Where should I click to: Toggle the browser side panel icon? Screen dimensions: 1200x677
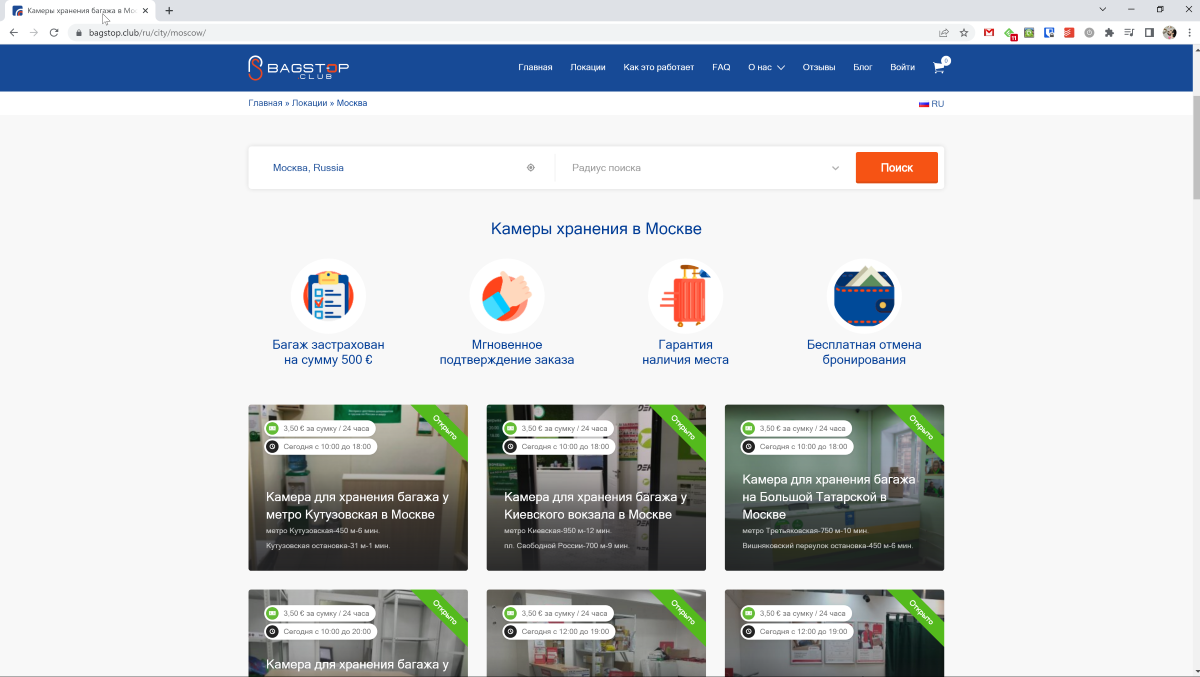tap(1149, 32)
